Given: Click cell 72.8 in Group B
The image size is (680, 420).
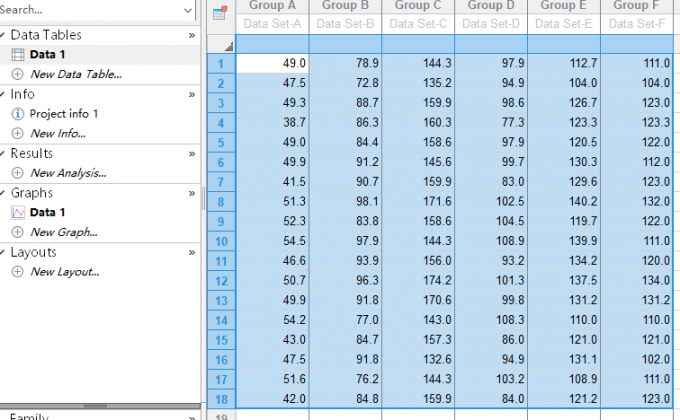Looking at the screenshot, I should pos(345,83).
